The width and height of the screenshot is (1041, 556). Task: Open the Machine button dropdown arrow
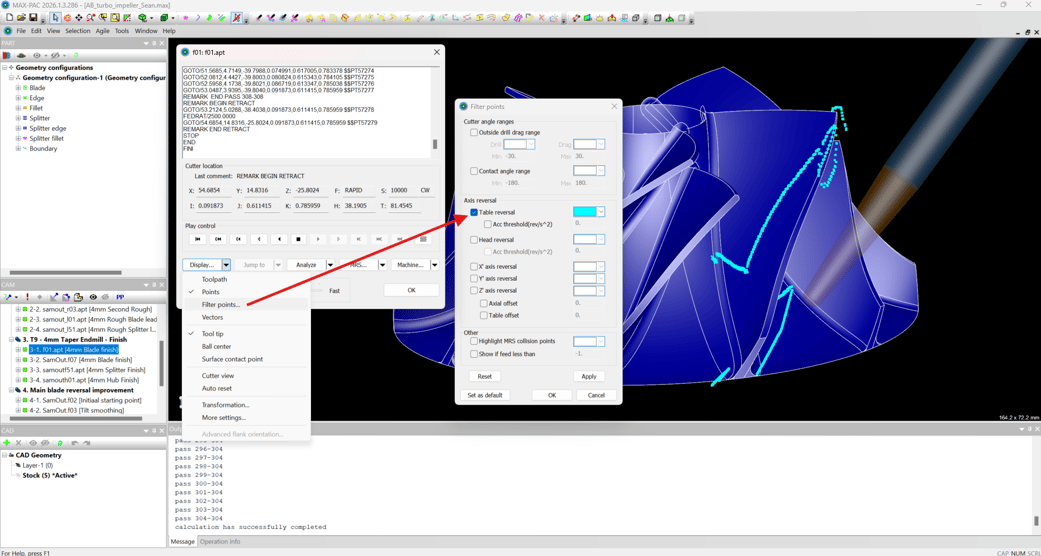pos(434,264)
